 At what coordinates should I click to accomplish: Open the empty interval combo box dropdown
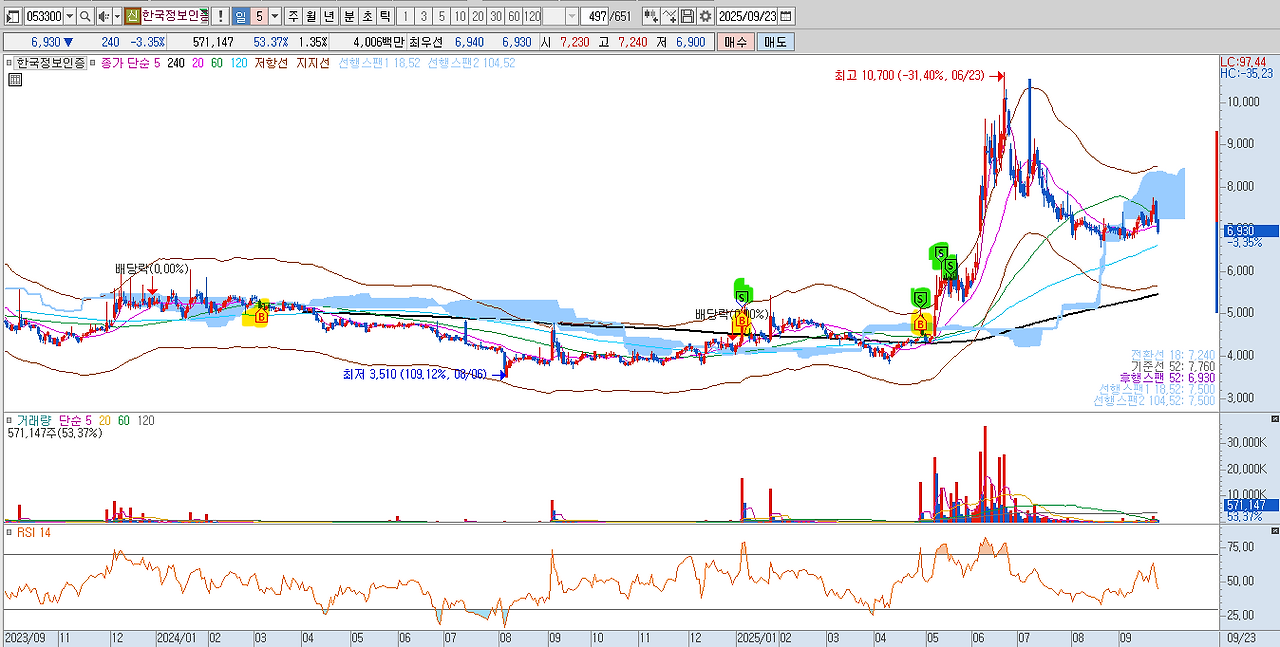tap(572, 16)
